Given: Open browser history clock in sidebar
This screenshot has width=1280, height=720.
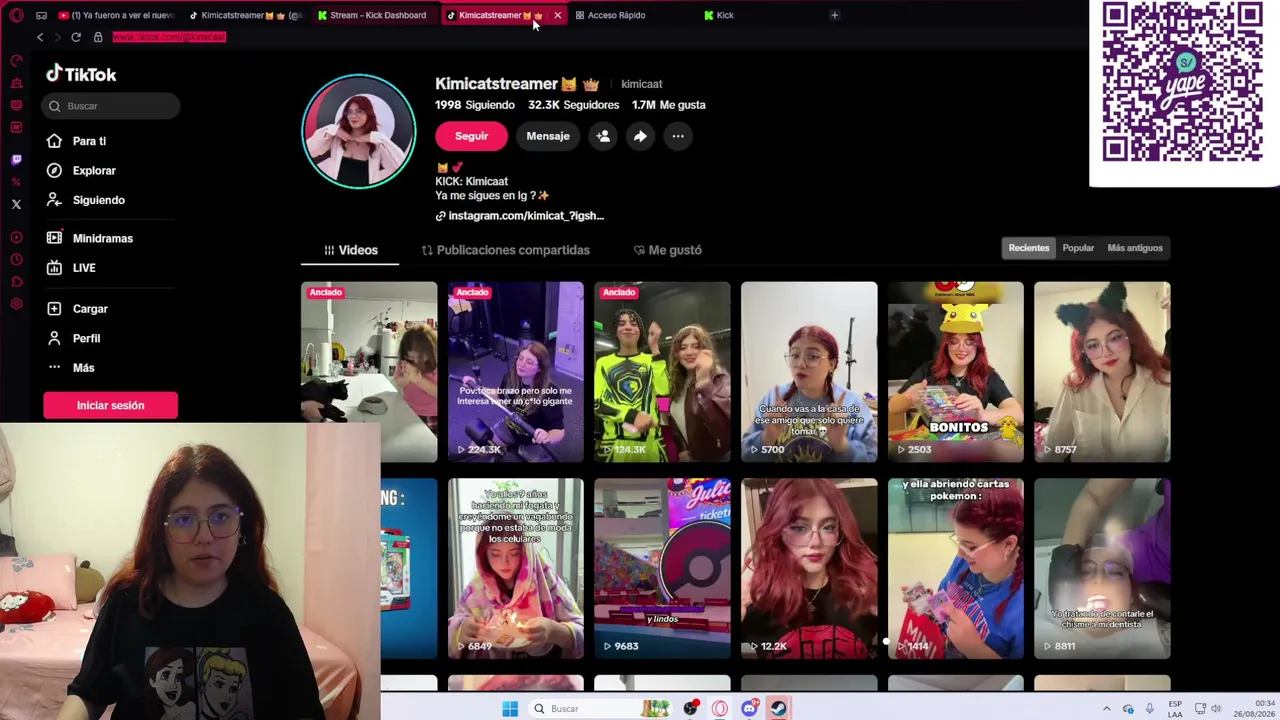Looking at the screenshot, I should tap(16, 260).
